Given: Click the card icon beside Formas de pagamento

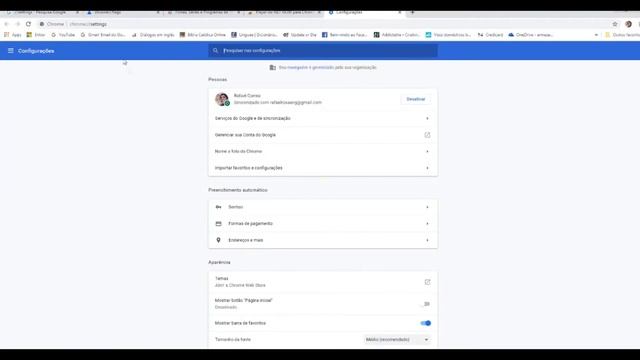Looking at the screenshot, I should click(218, 224).
